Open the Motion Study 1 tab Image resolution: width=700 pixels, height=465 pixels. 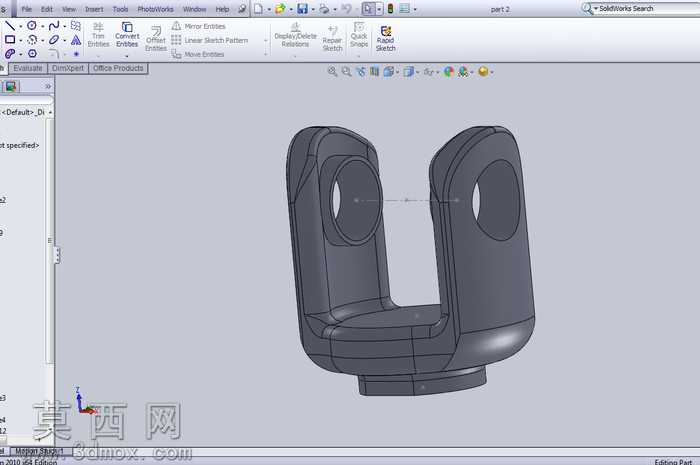point(39,451)
